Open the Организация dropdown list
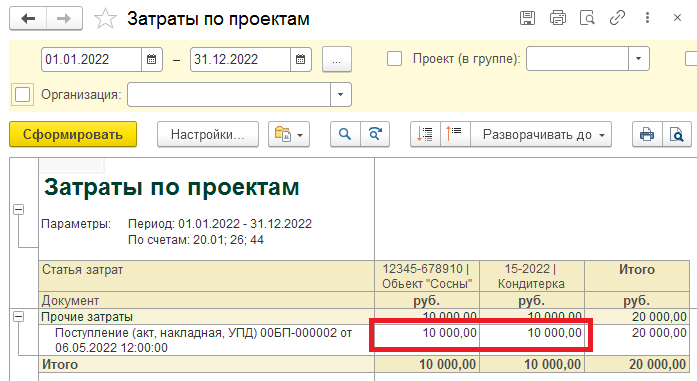The width and height of the screenshot is (697, 381). (x=340, y=94)
